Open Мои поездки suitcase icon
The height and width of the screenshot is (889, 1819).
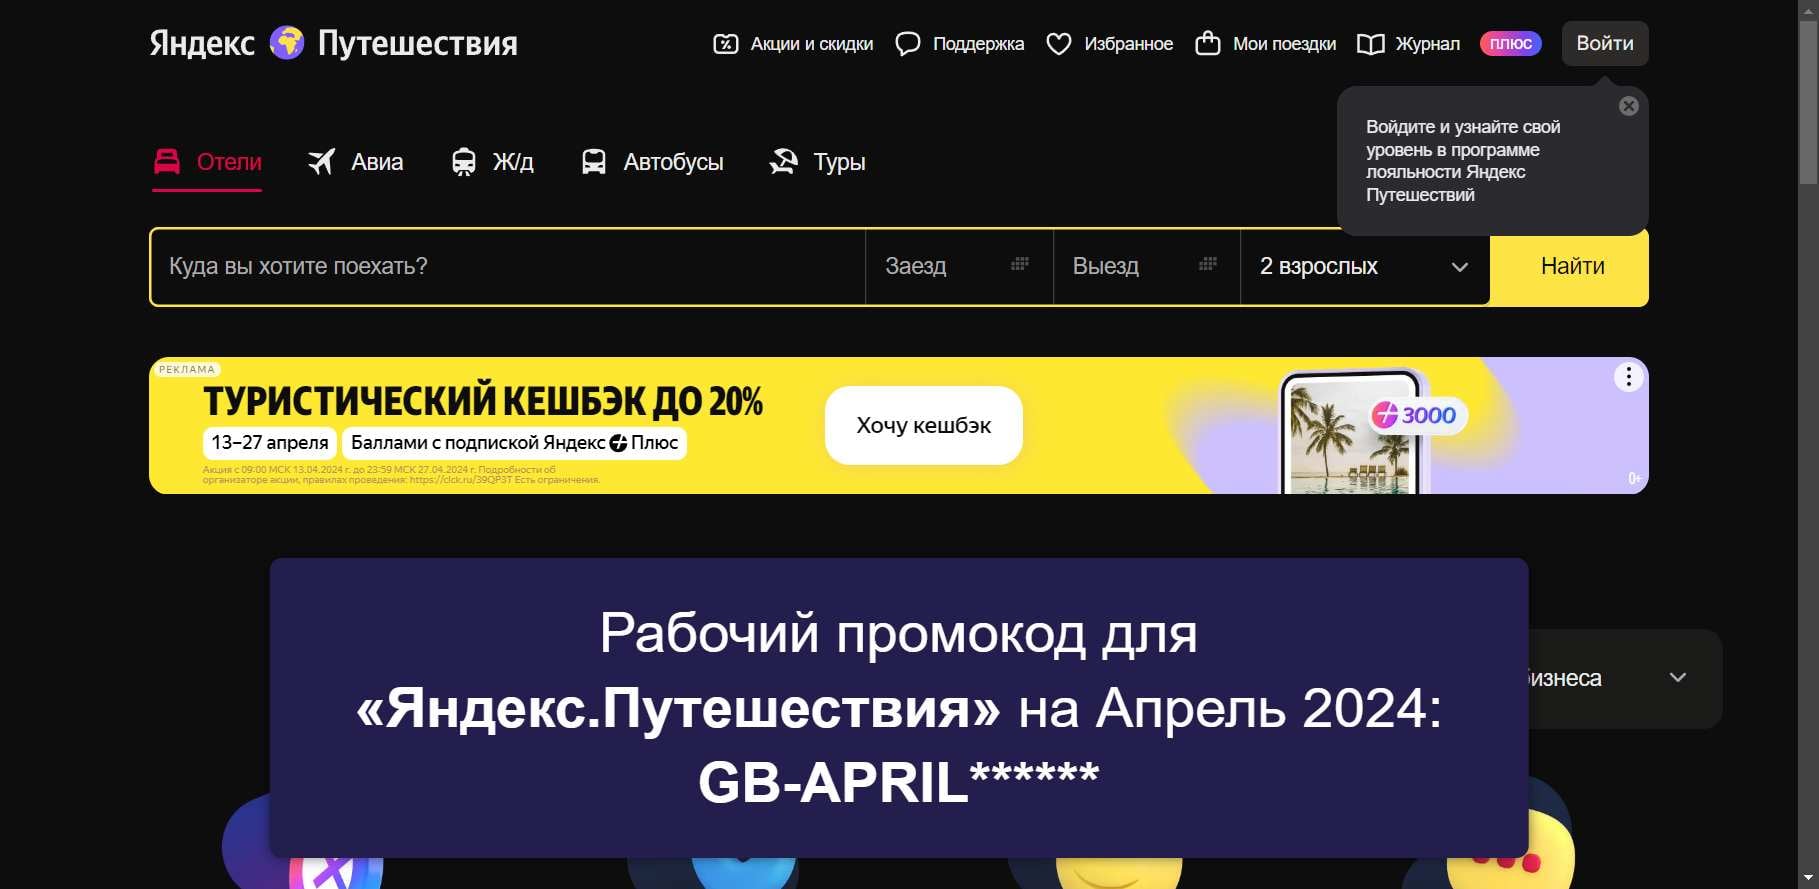1207,43
